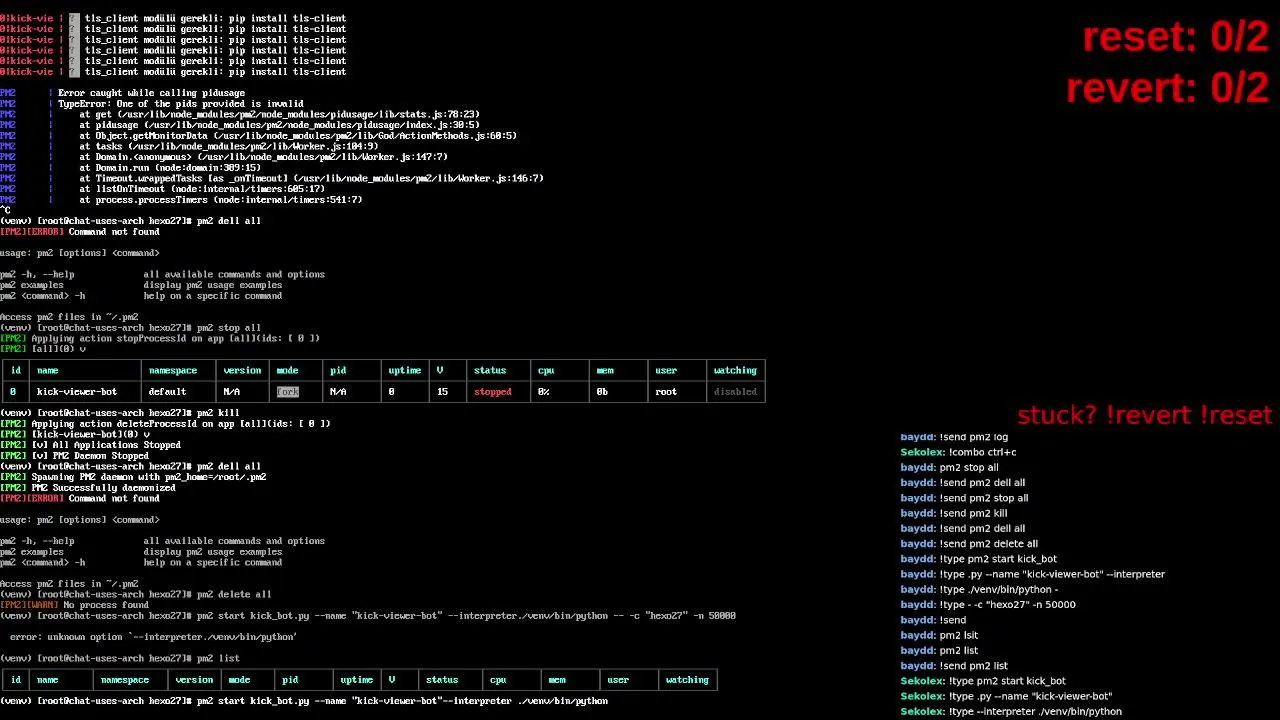
Task: Click the "pm2 delete all" terminal prompt line
Action: pos(136,594)
